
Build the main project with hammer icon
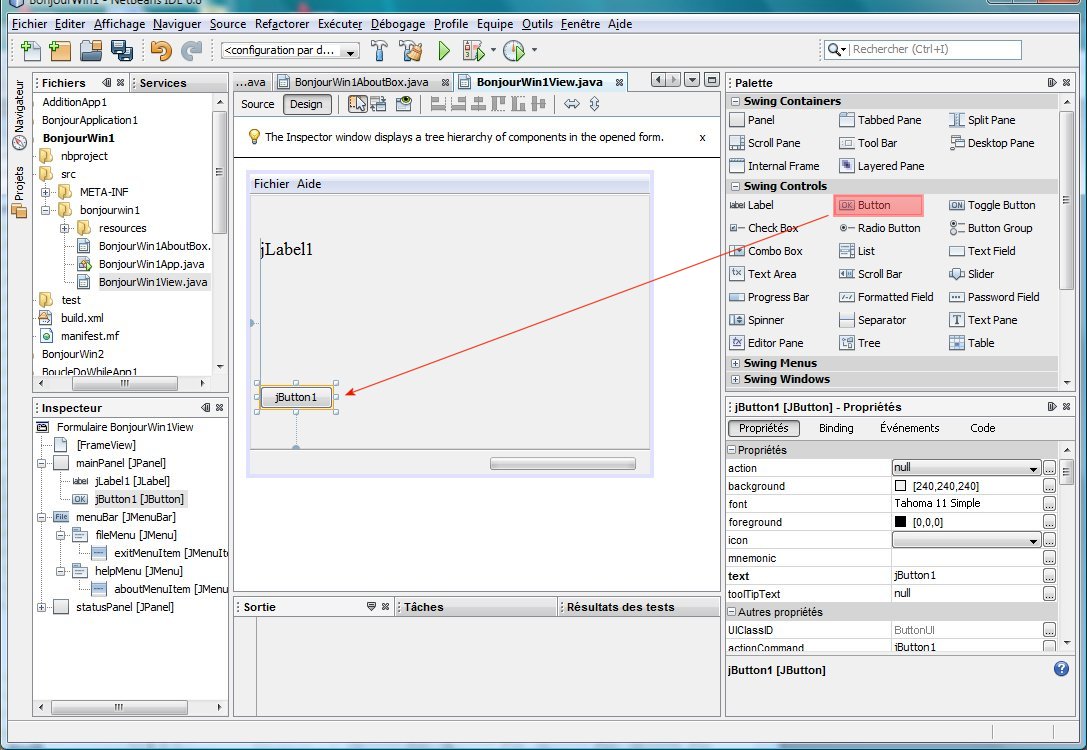tap(379, 50)
